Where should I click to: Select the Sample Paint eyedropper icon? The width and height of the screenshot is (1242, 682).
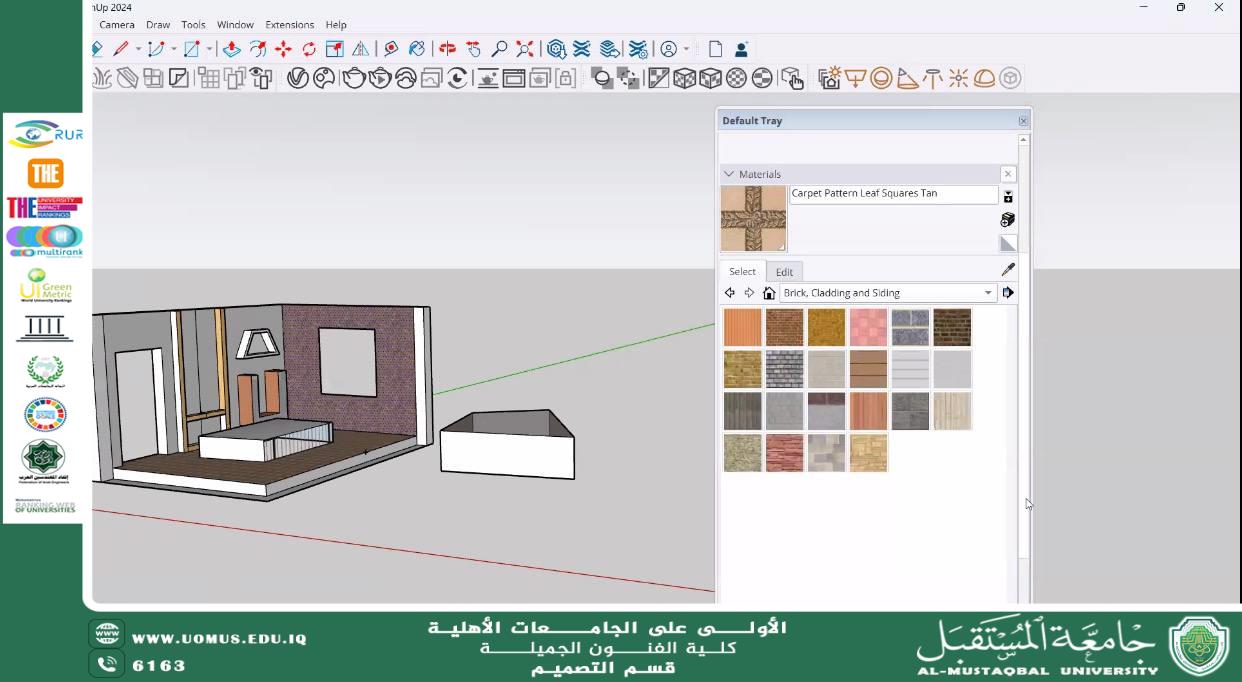(x=1007, y=268)
